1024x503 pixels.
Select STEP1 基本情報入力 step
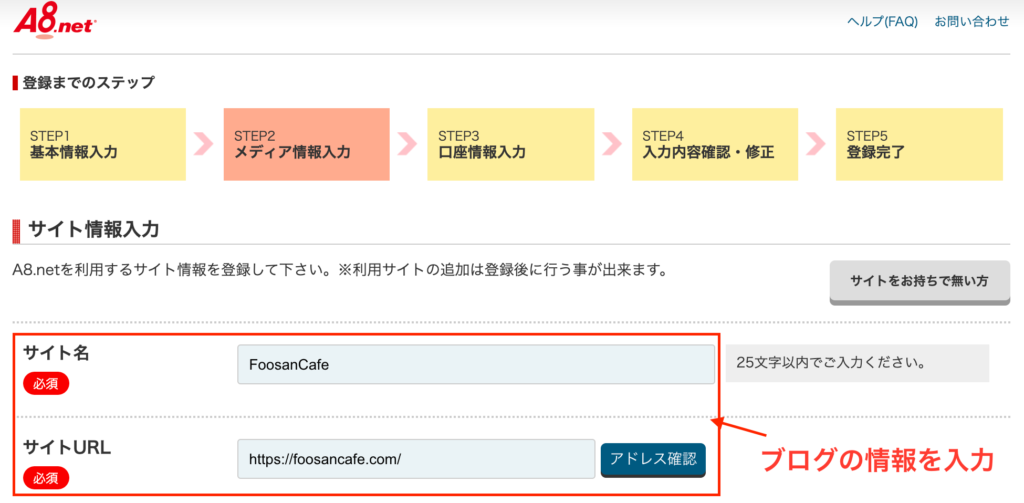102,144
